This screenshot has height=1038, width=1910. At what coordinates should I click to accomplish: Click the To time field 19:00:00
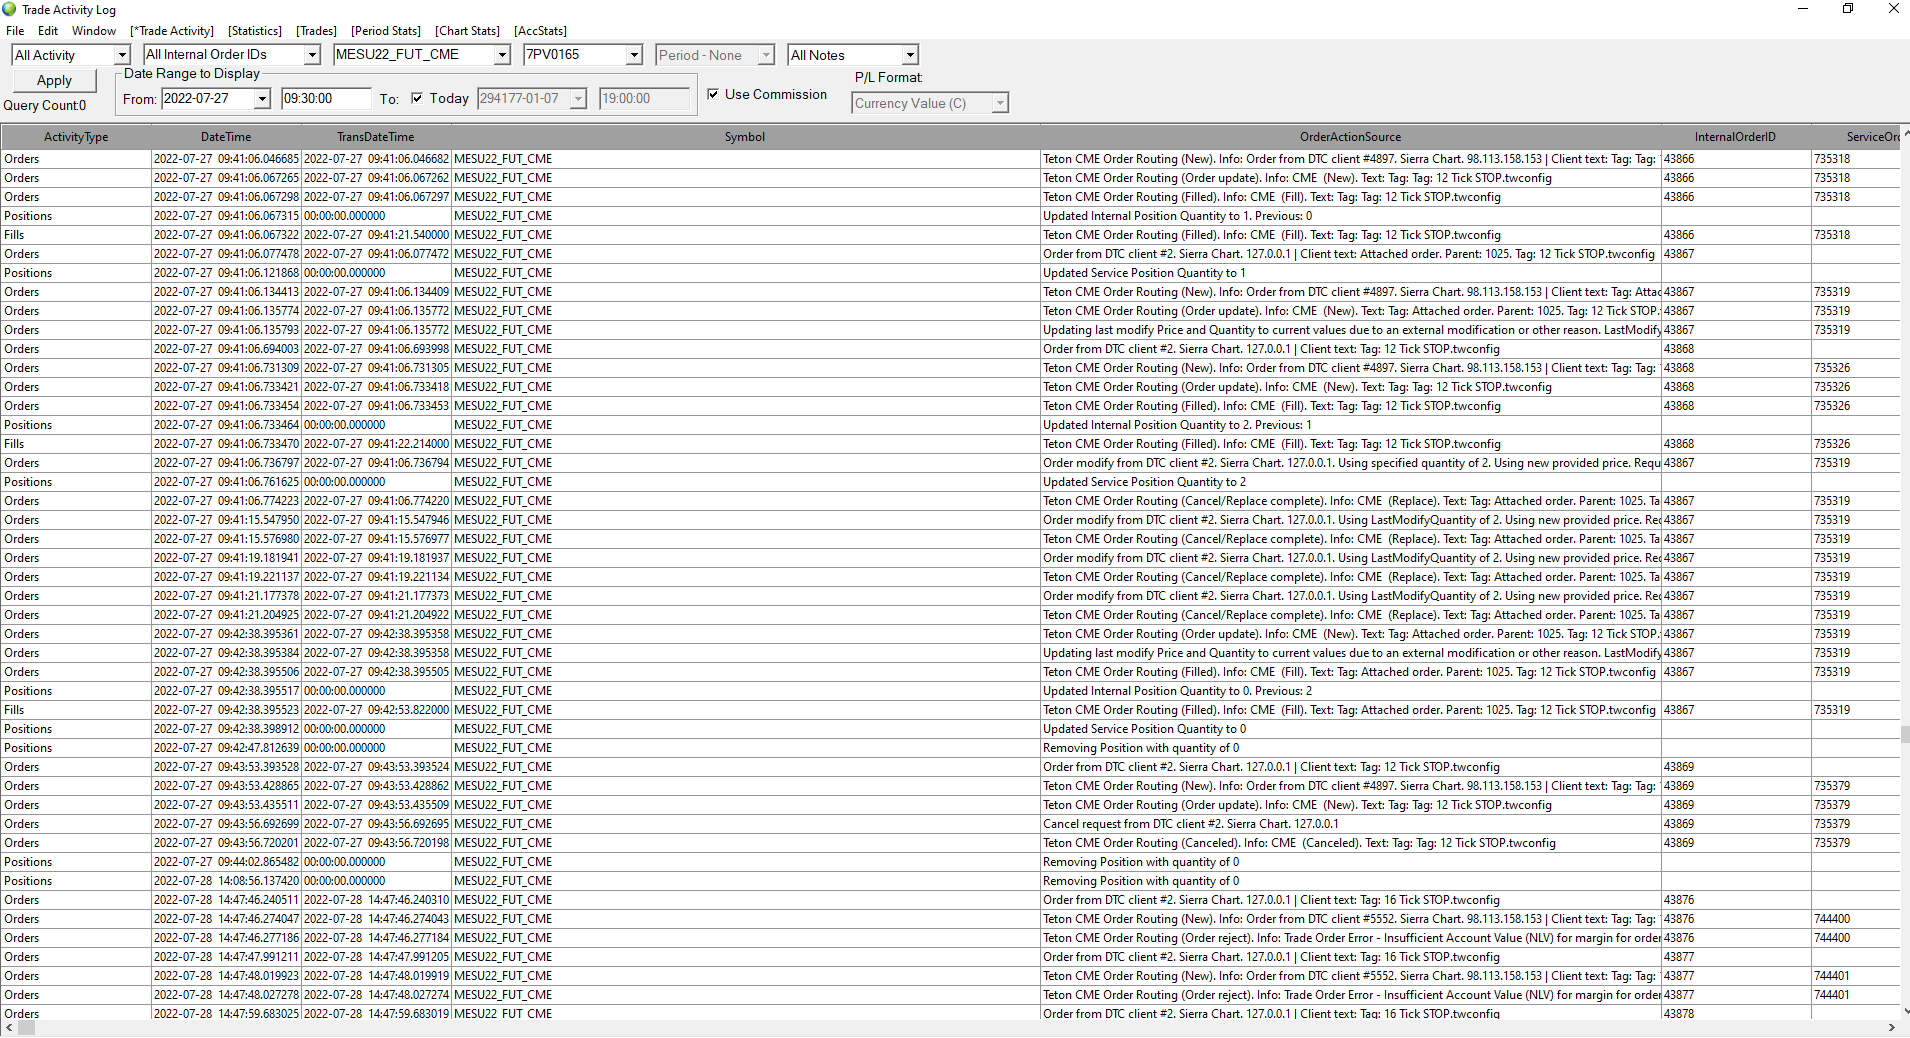point(644,98)
